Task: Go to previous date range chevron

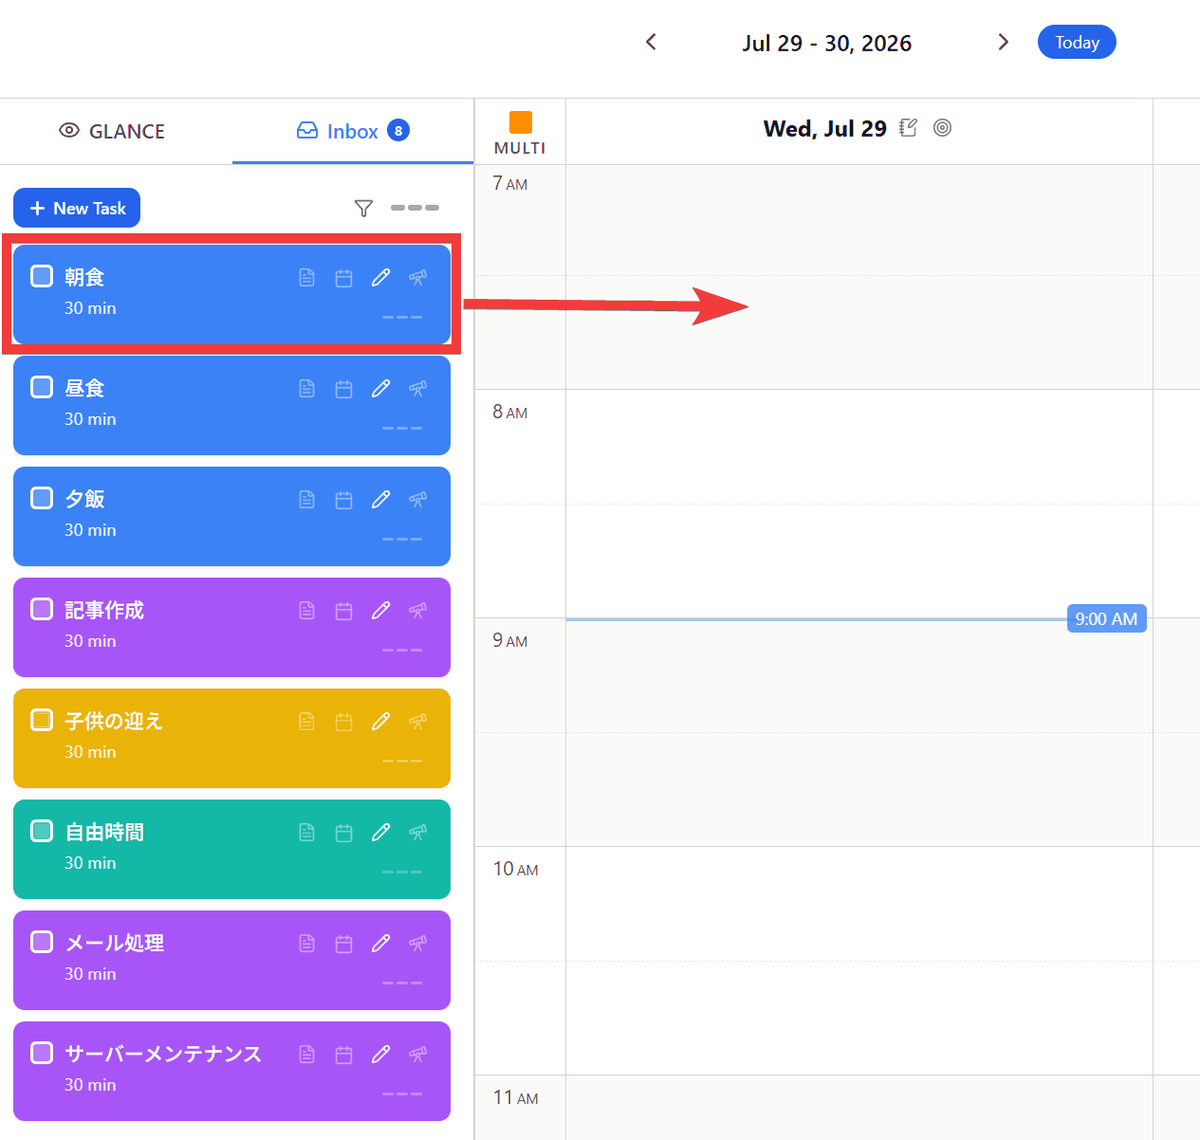Action: click(x=651, y=42)
